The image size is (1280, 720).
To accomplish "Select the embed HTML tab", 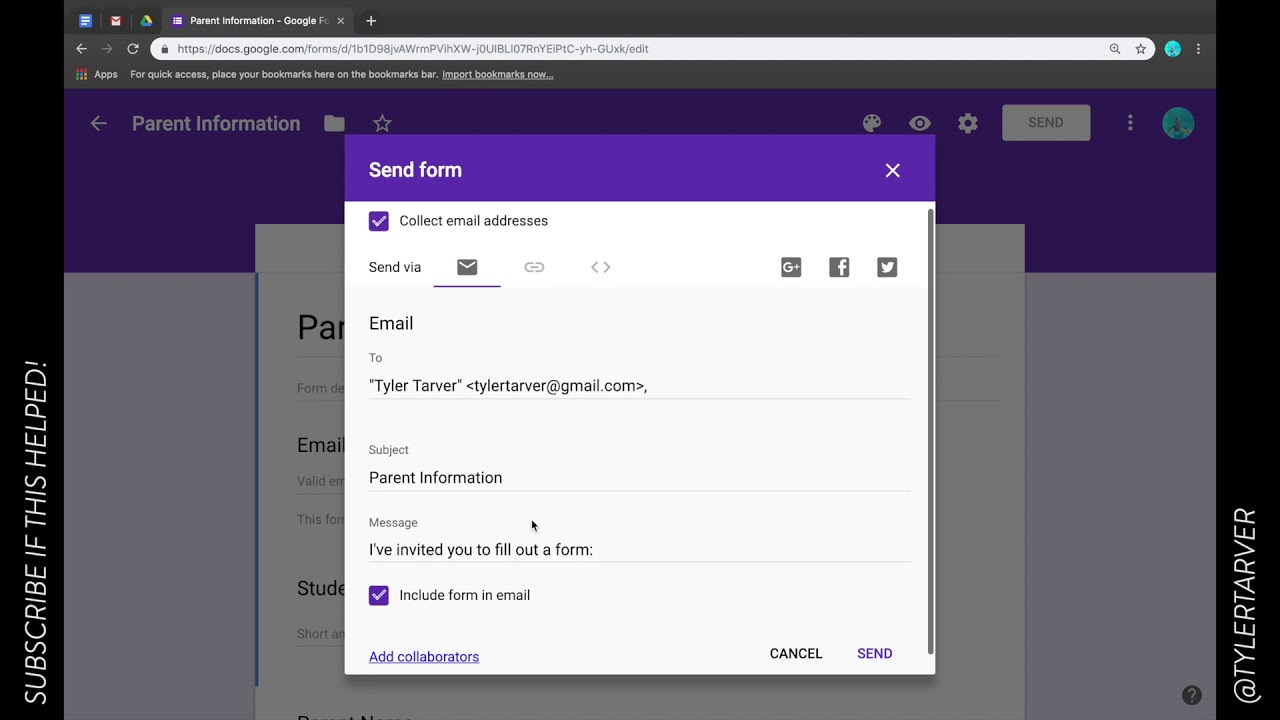I will 601,267.
